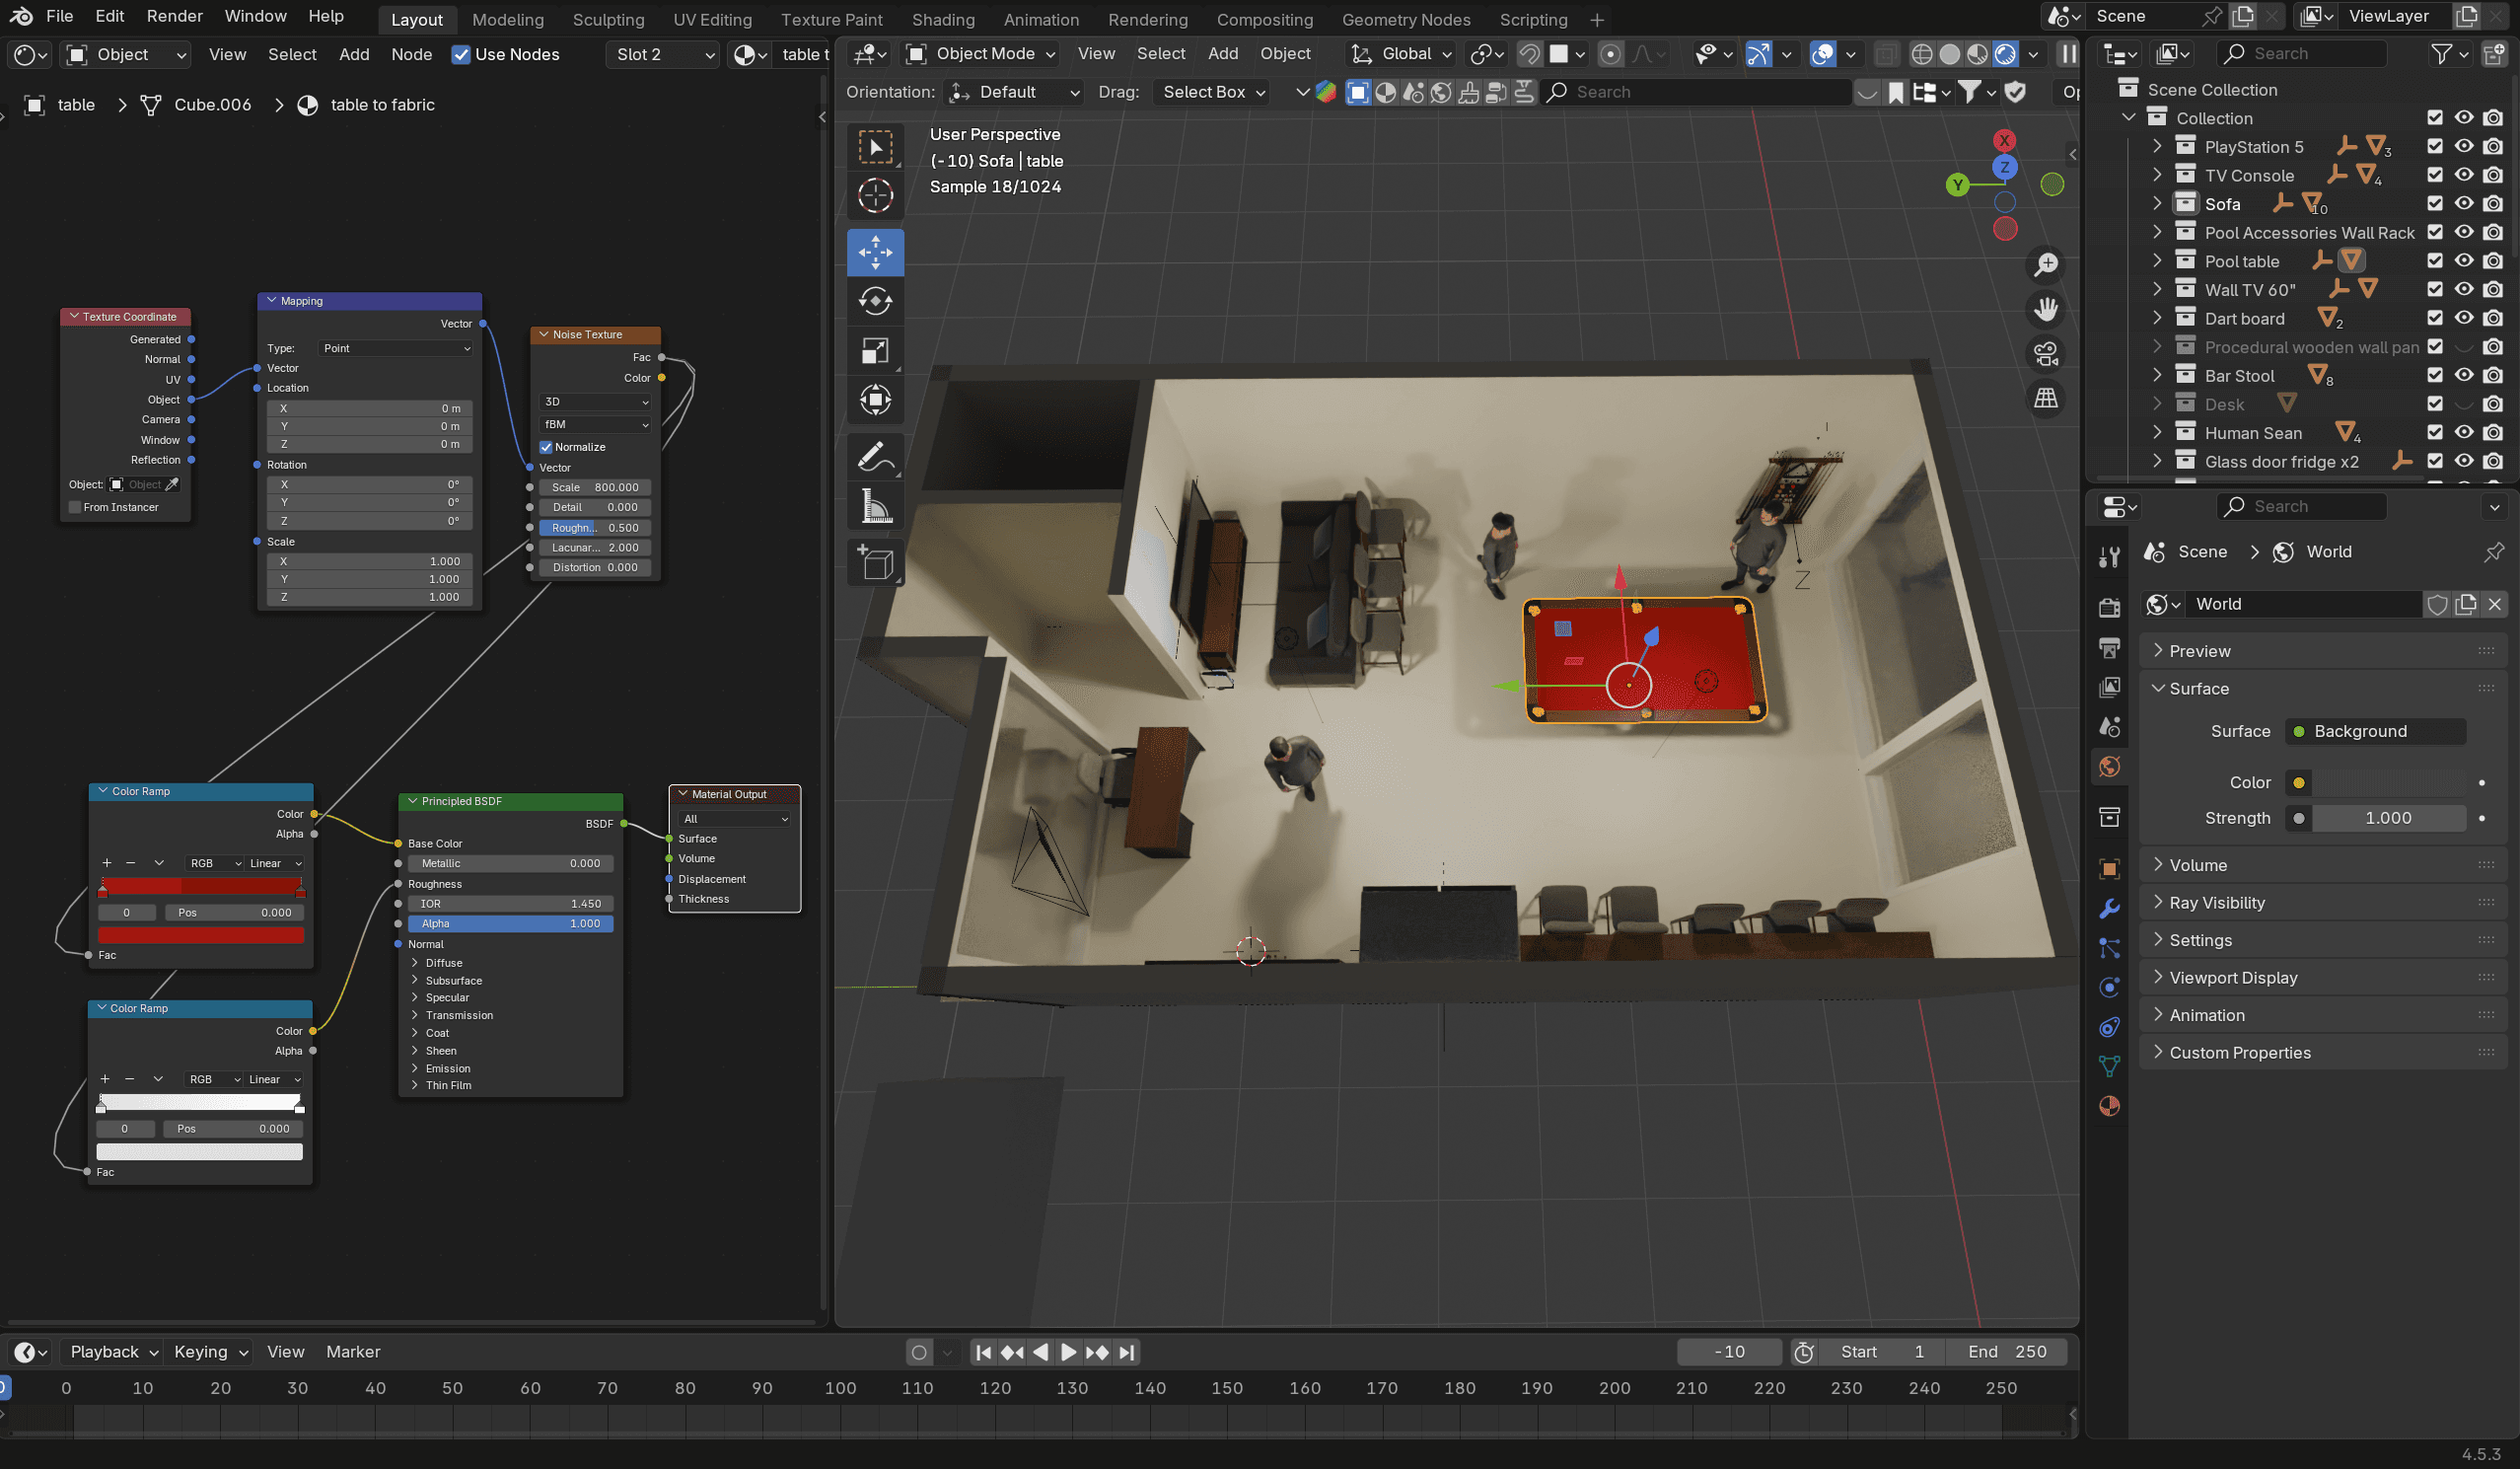Select the Scale tool icon
This screenshot has width=2520, height=1469.
point(875,351)
